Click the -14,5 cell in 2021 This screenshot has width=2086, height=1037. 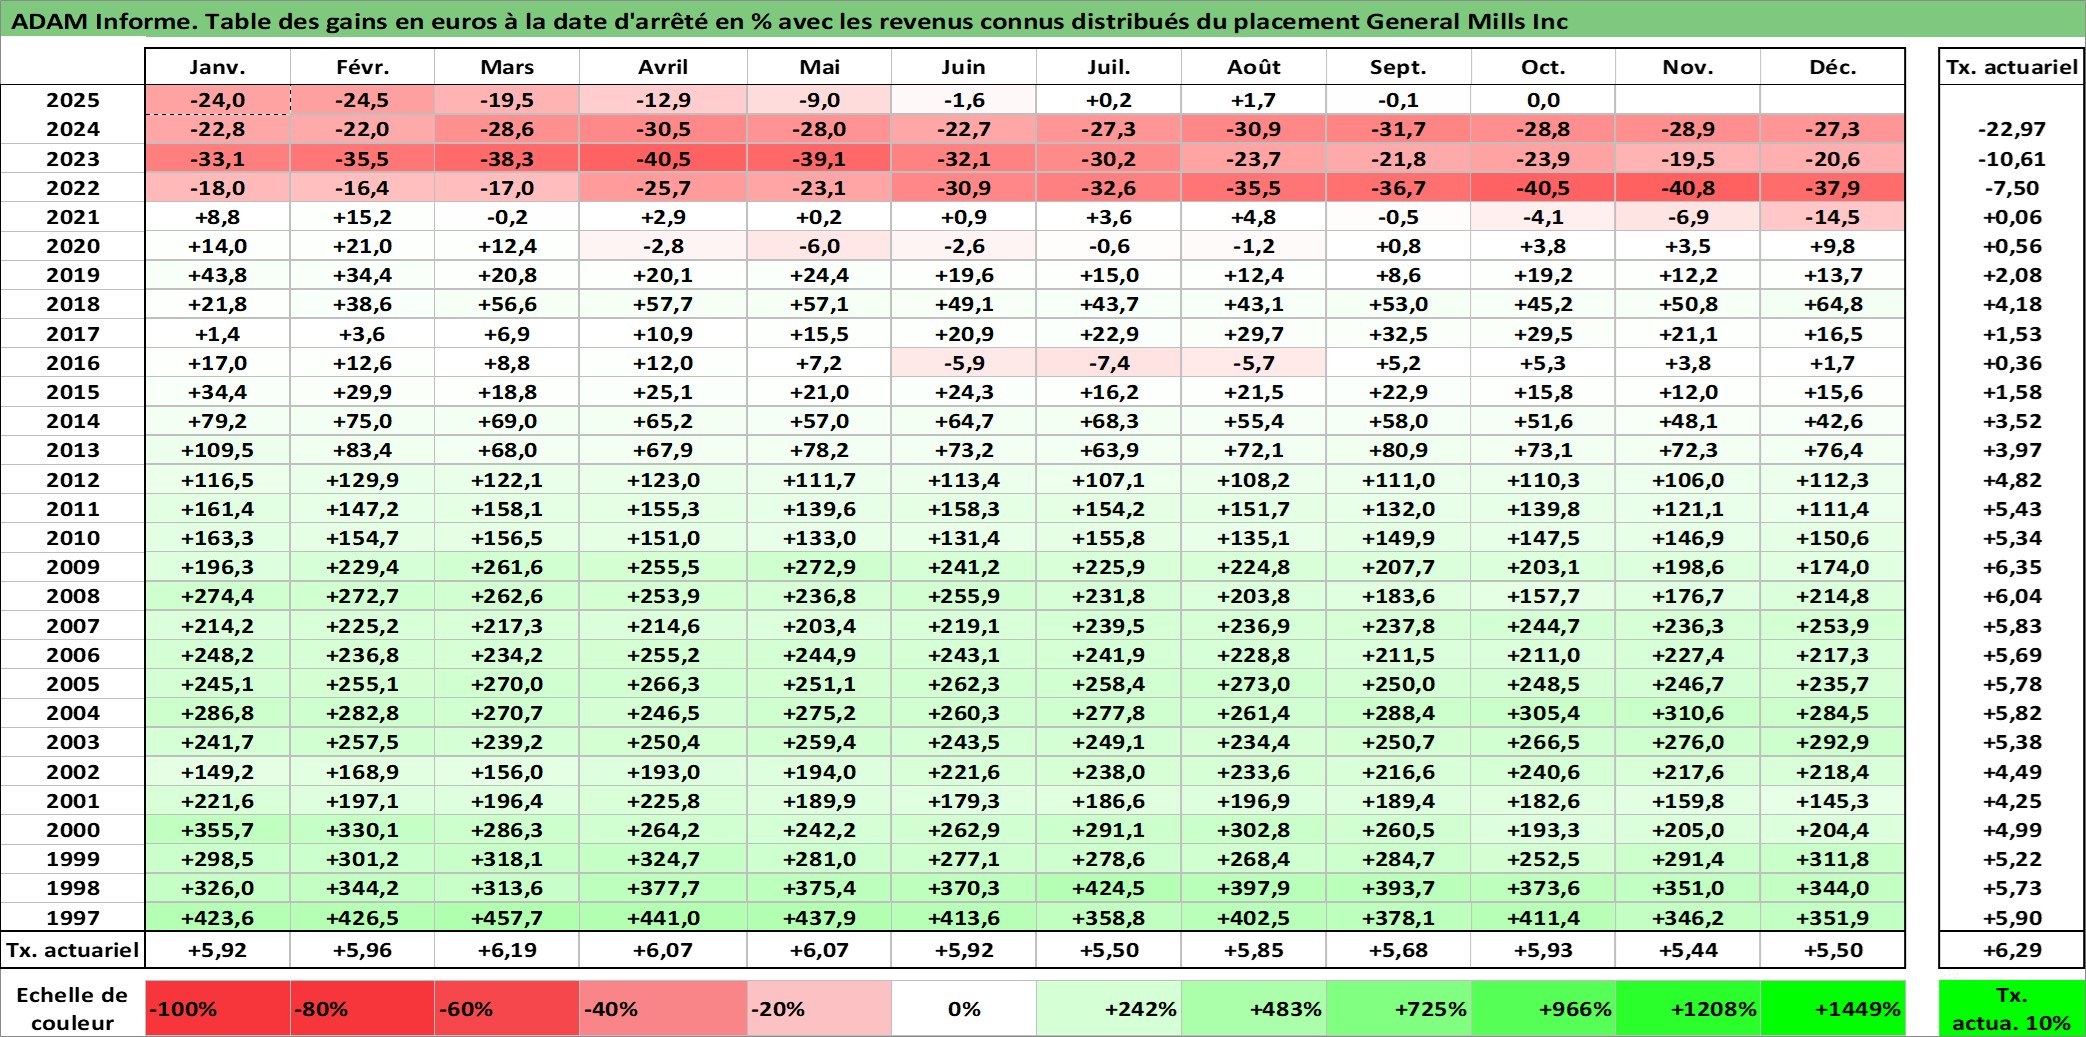point(1832,217)
